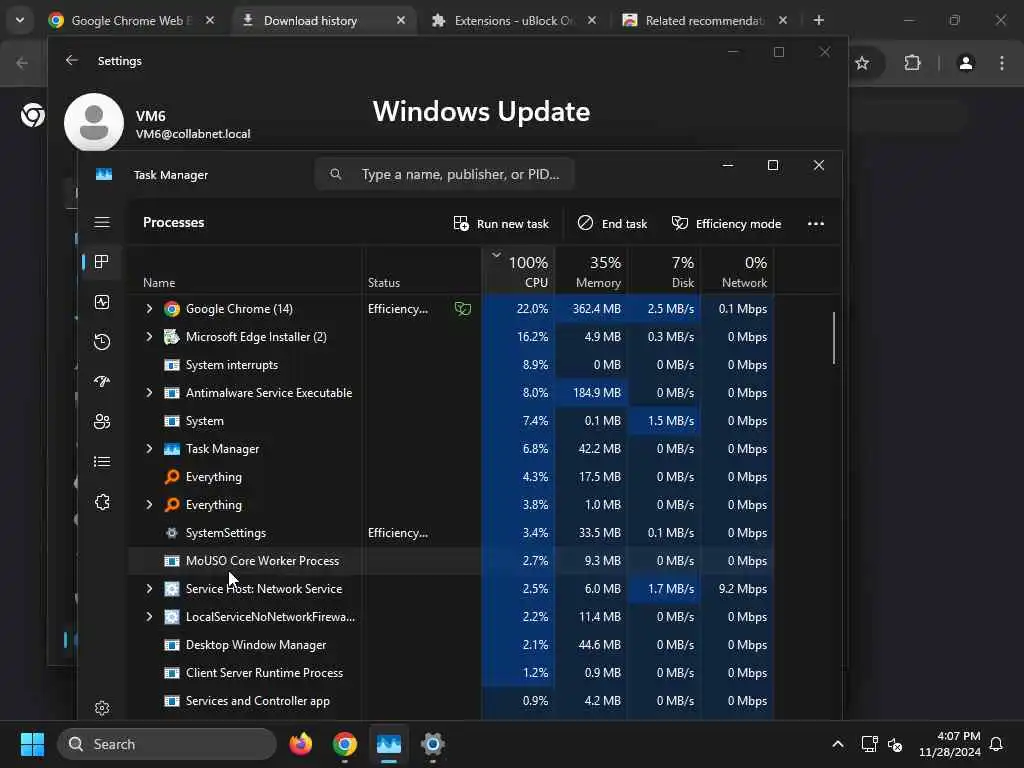Expand Antimalware Service Executable group

point(149,392)
